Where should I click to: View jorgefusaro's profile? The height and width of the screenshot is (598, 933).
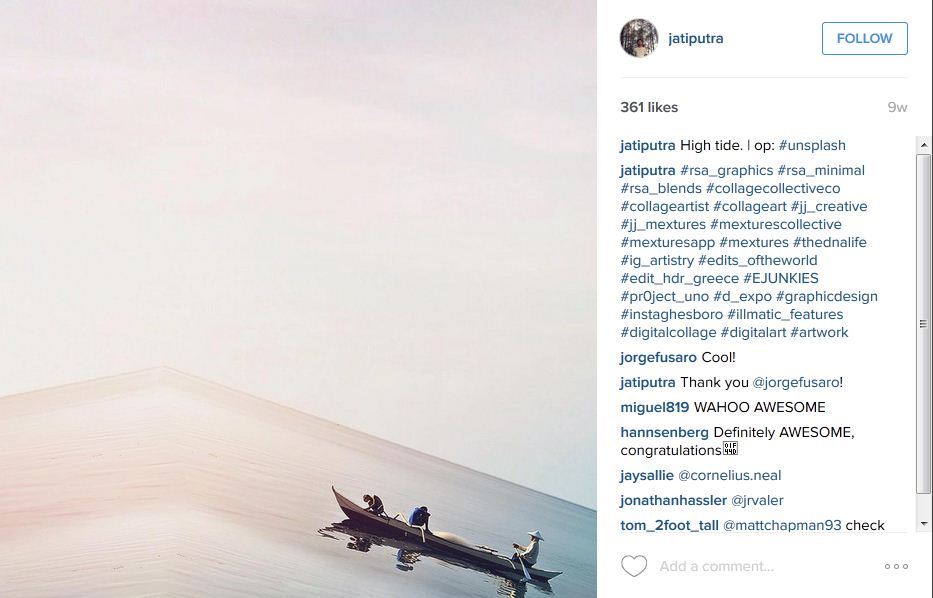tap(658, 358)
